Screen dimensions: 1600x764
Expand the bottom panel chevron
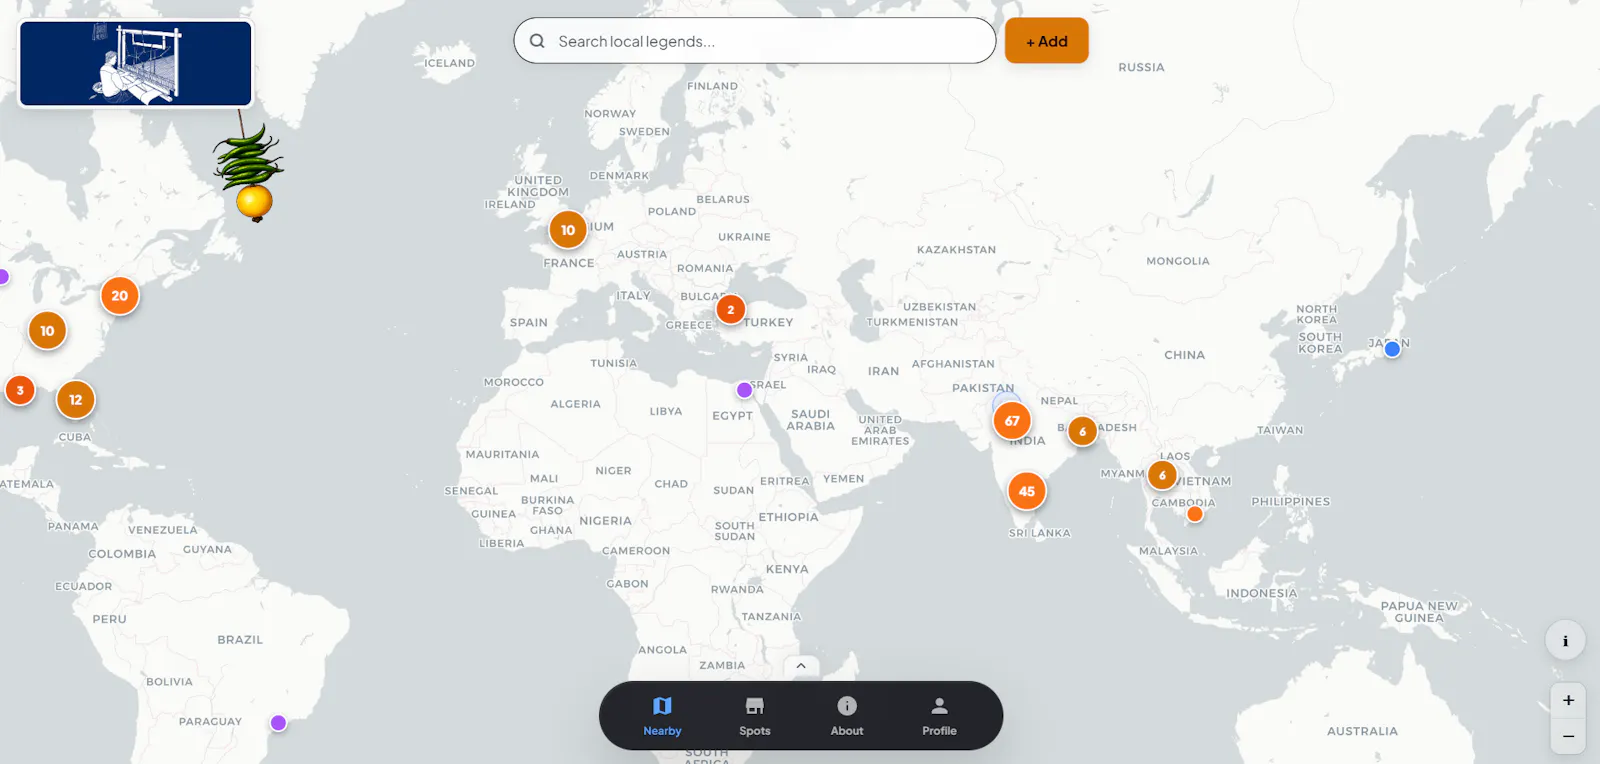[801, 666]
